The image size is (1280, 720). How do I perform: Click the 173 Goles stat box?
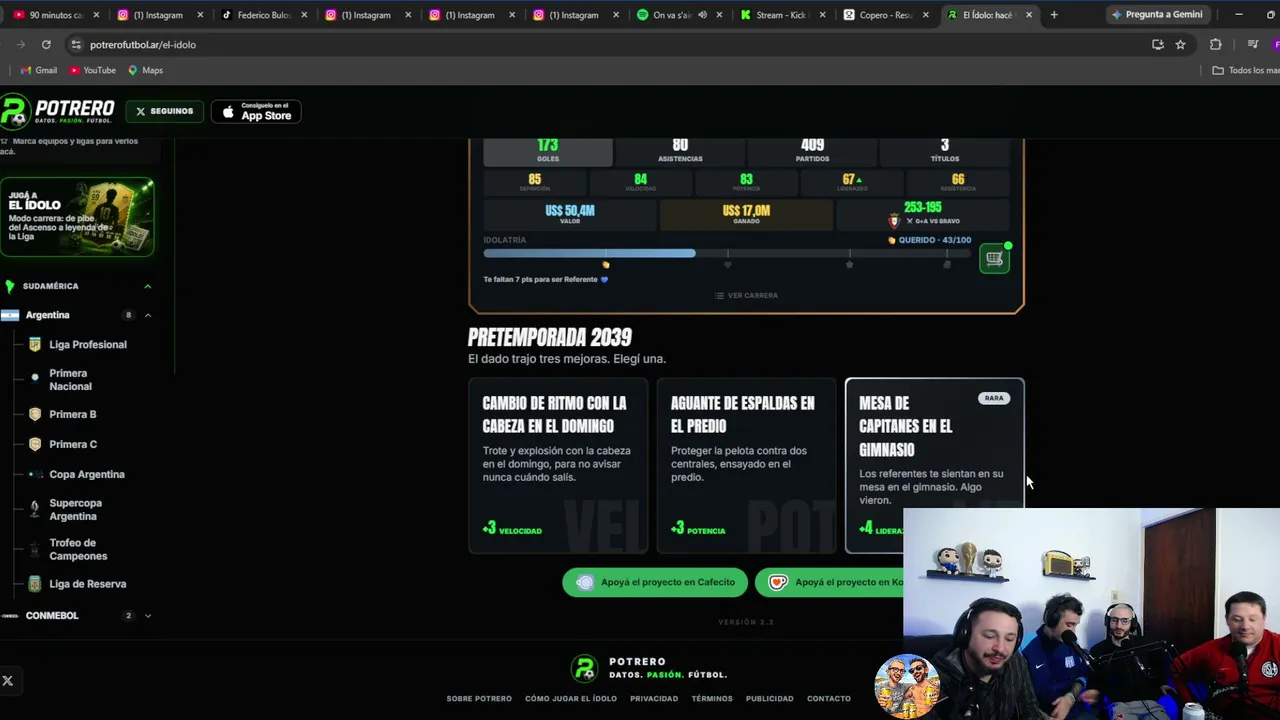[x=547, y=151]
